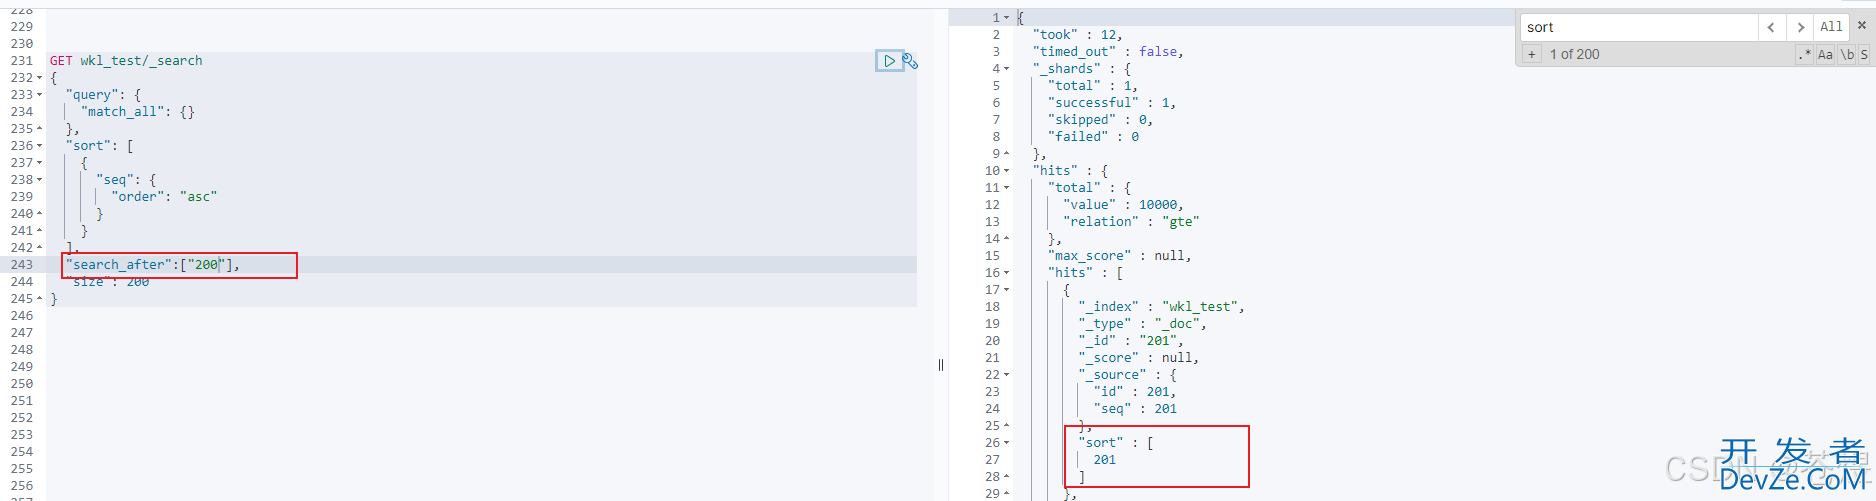Viewport: 1876px width, 501px height.
Task: Go to previous search match
Action: click(x=1771, y=27)
